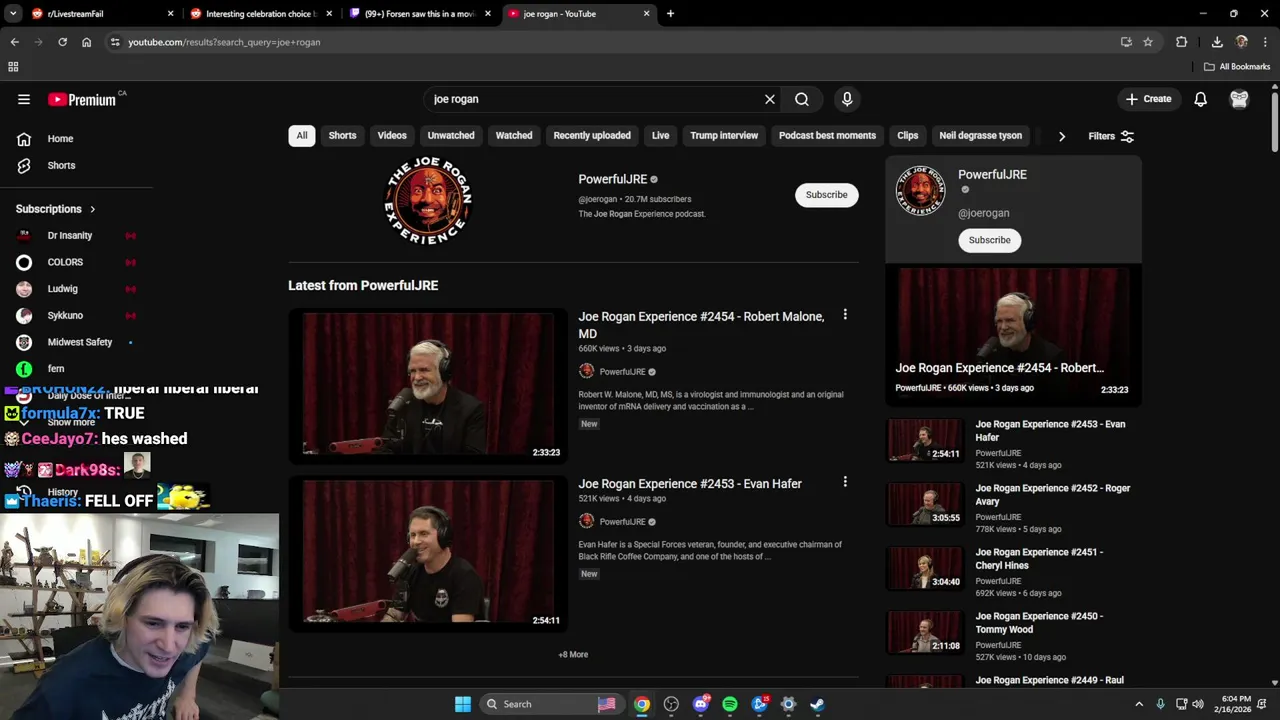Open Chrome three-dot menu

point(1266,42)
